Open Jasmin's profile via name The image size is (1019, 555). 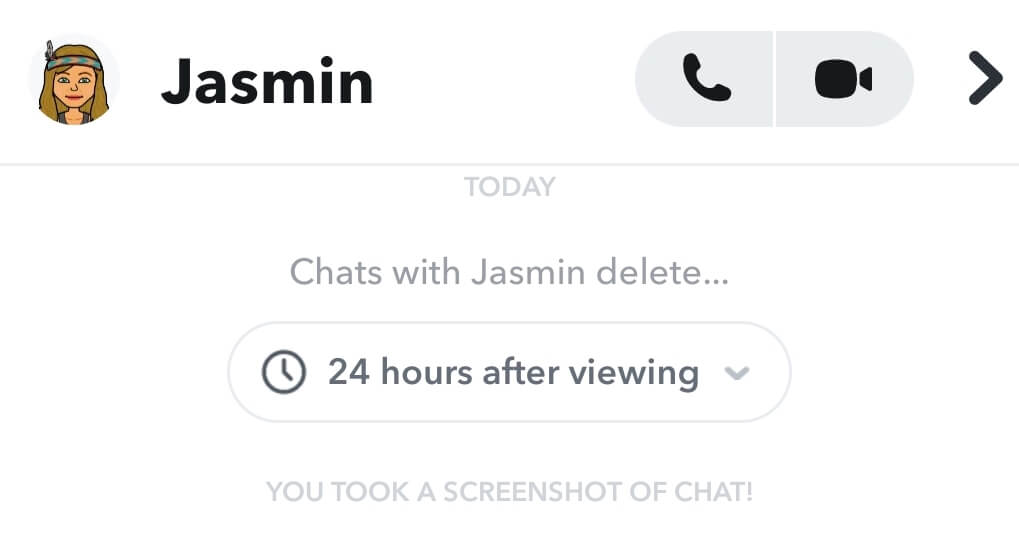point(267,82)
